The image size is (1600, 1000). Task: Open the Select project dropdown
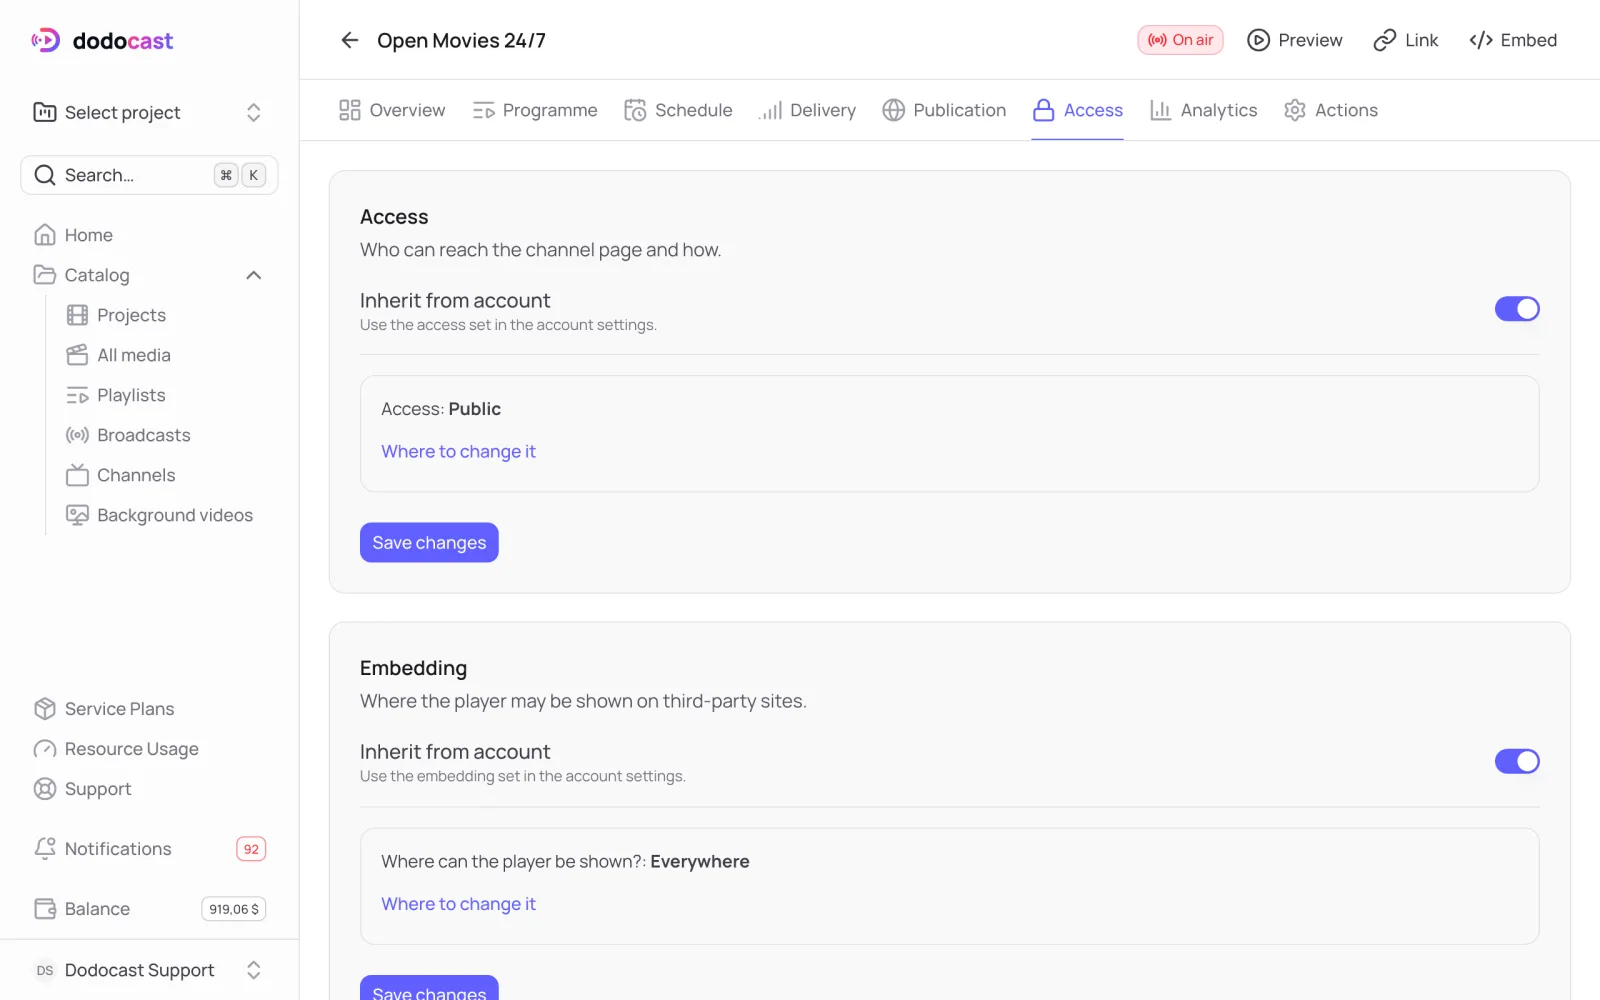point(149,112)
